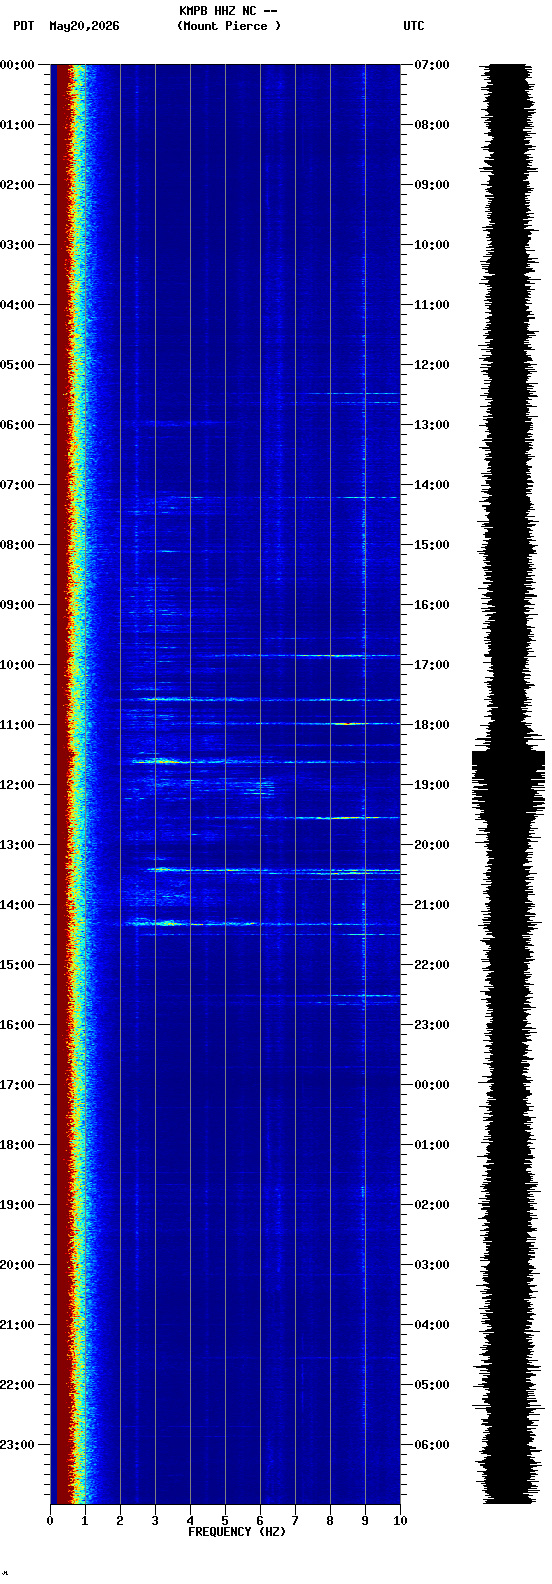
Task: Click the 21:00 label on UTC axis
Action: coord(431,905)
